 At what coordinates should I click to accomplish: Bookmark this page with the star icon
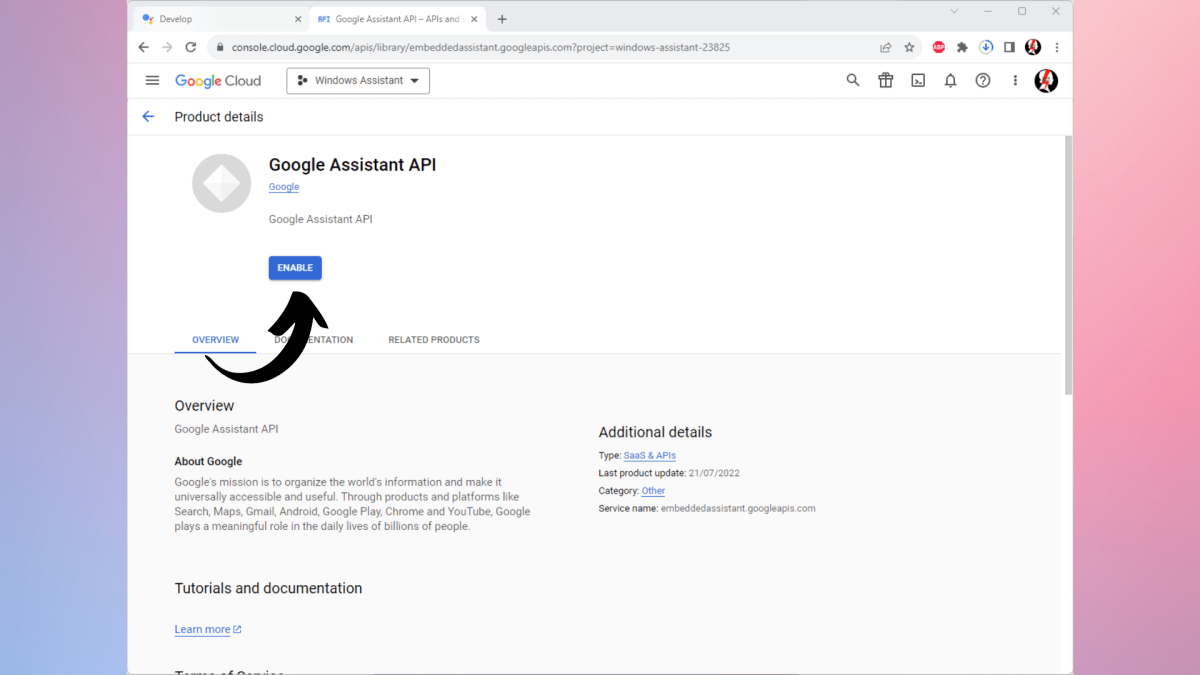pyautogui.click(x=909, y=47)
